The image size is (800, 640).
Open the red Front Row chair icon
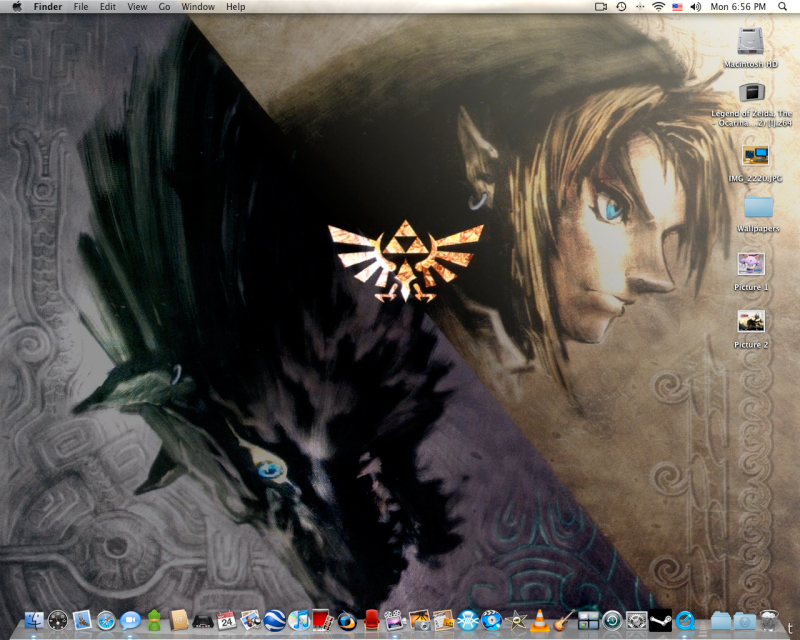click(371, 621)
